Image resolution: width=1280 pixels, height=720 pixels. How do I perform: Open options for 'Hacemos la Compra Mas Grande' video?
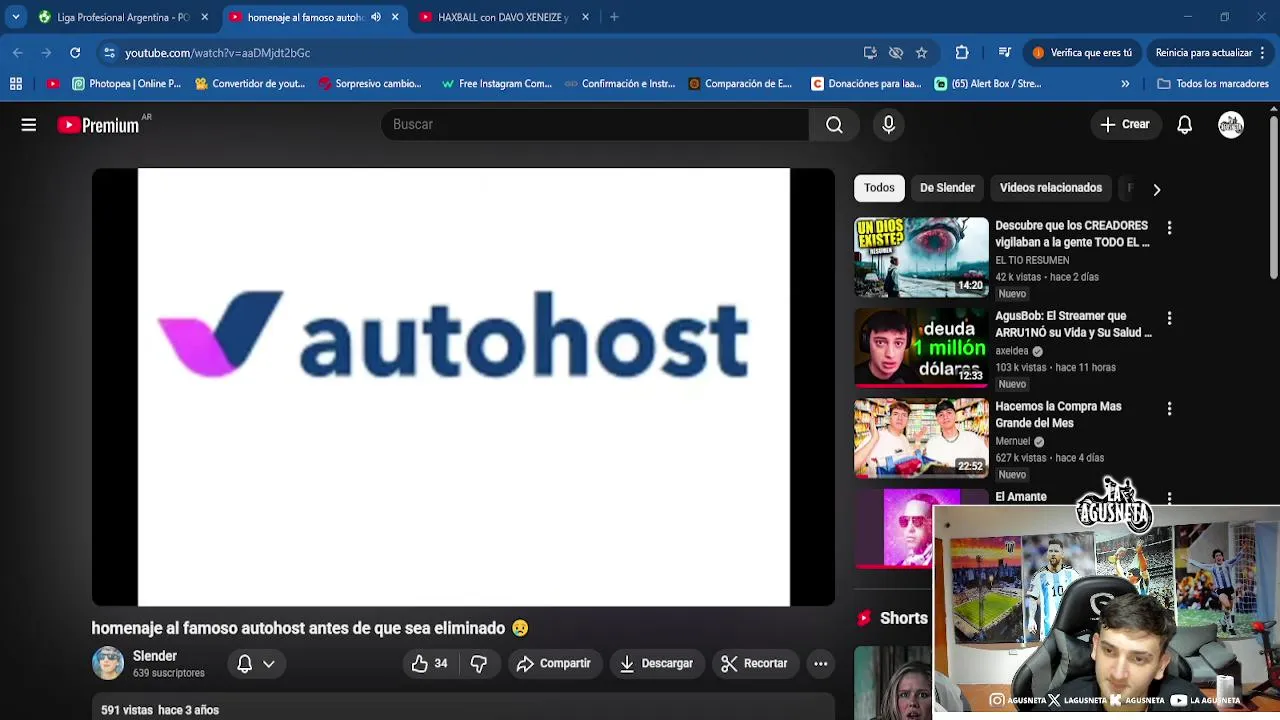pos(1169,409)
